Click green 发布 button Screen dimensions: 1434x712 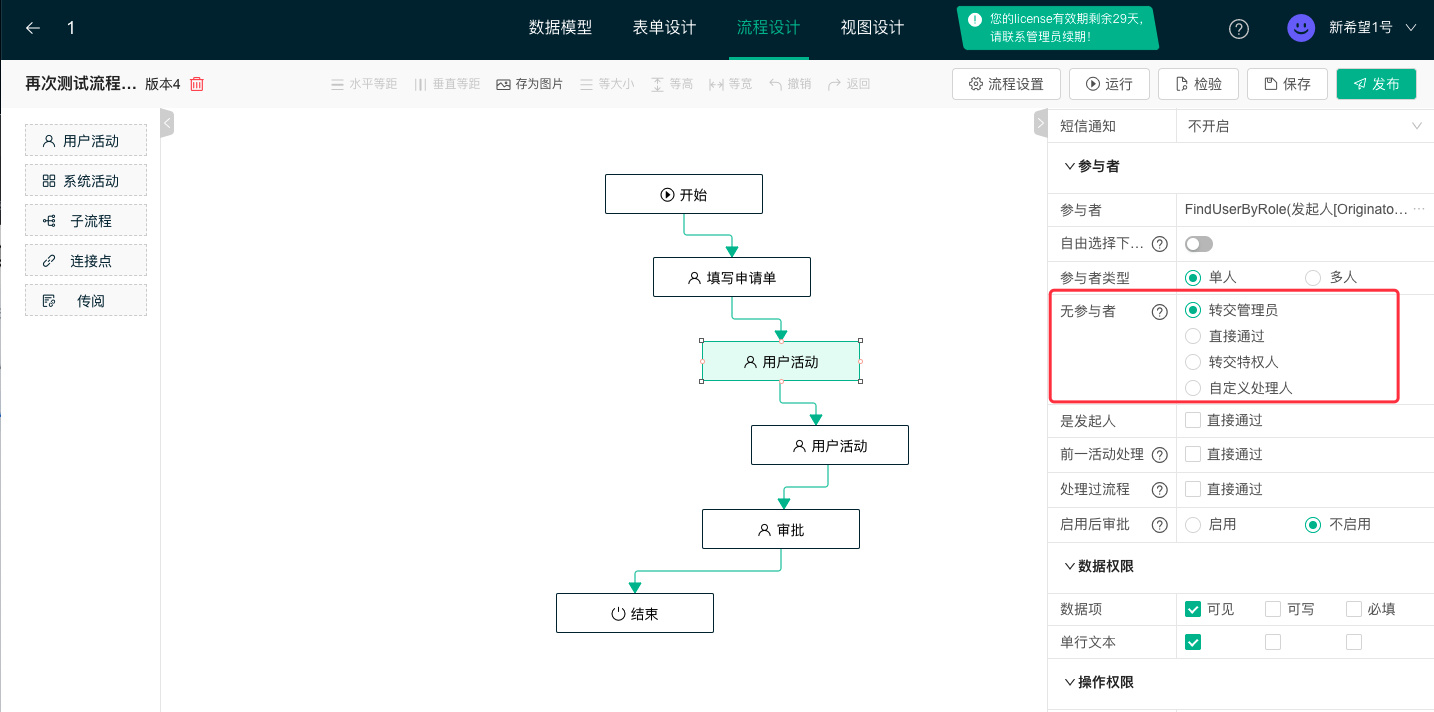click(1376, 84)
